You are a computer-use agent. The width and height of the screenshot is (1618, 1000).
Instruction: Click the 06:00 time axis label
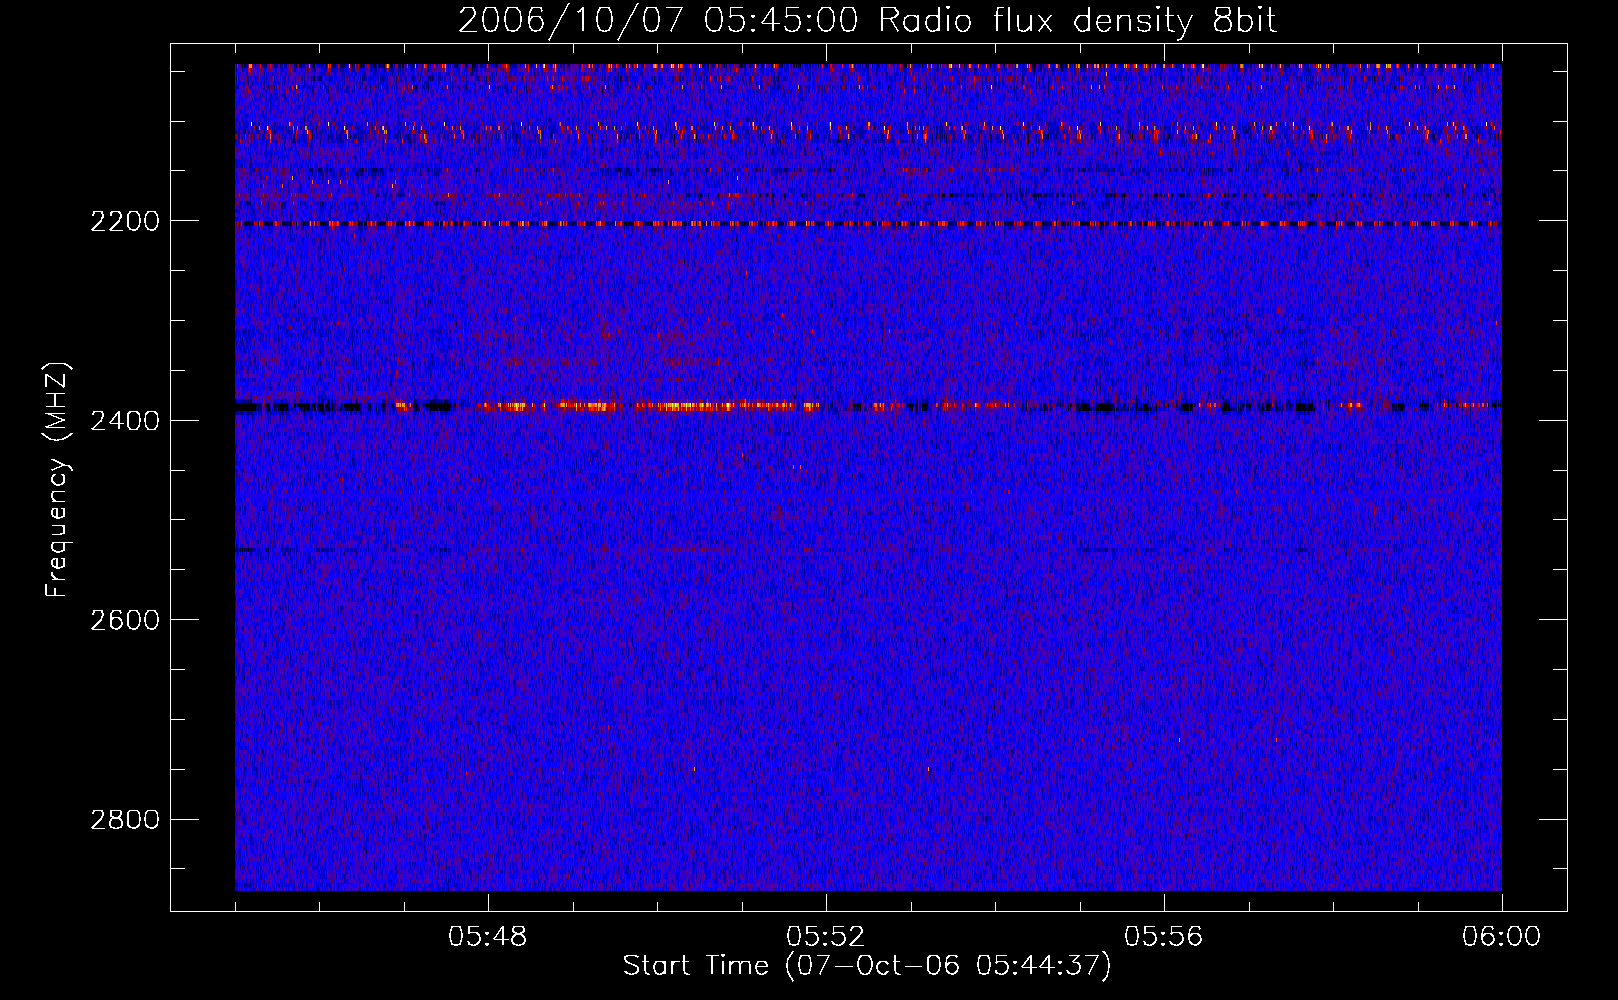pos(1501,937)
